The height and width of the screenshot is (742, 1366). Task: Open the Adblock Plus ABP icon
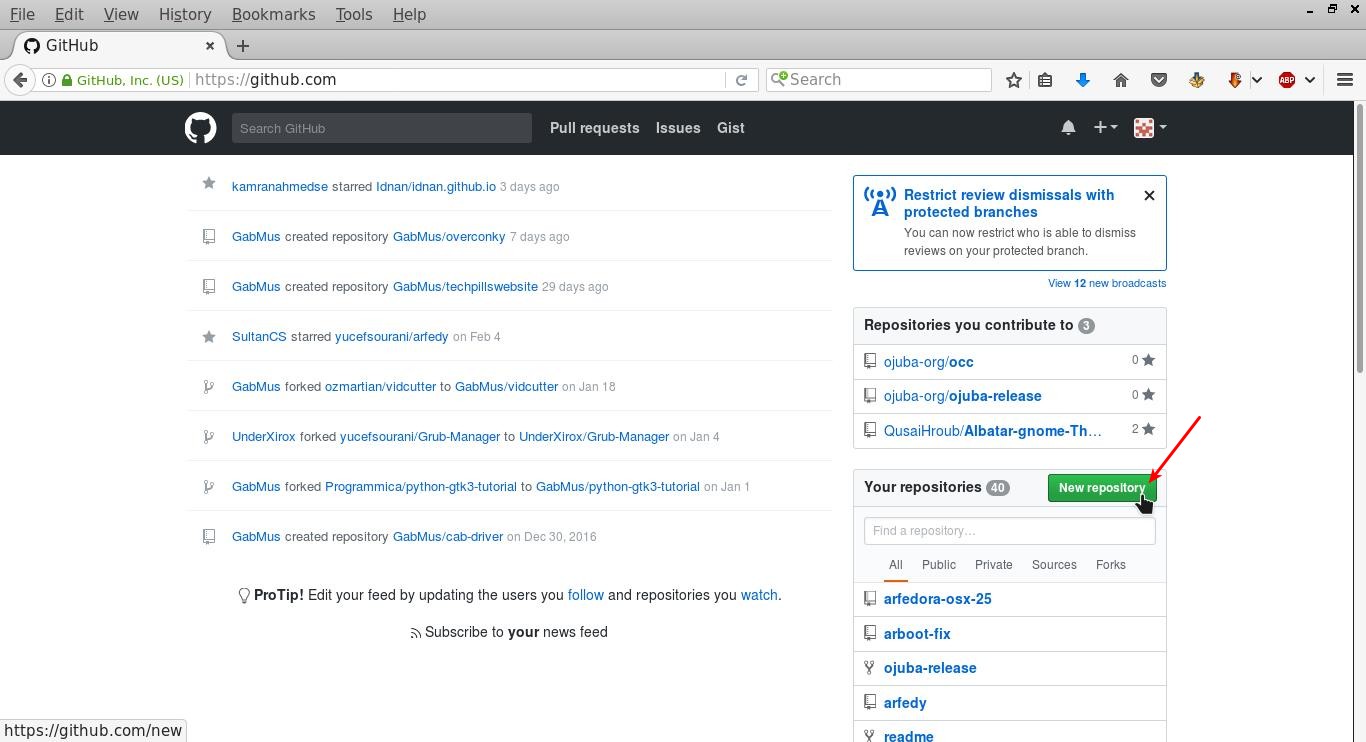coord(1287,80)
